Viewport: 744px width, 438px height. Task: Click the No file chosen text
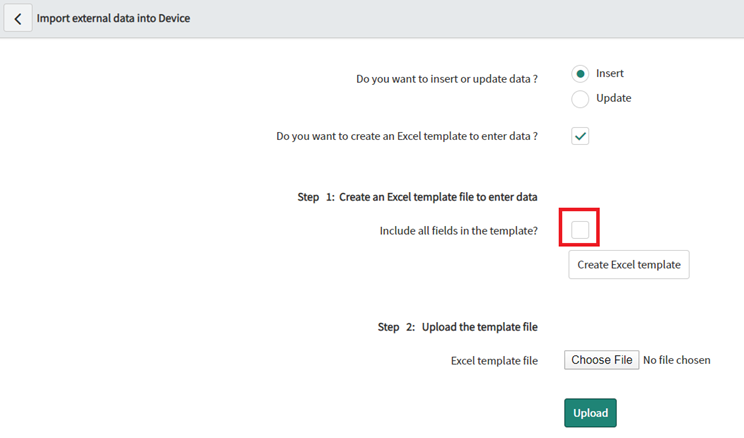coord(677,360)
